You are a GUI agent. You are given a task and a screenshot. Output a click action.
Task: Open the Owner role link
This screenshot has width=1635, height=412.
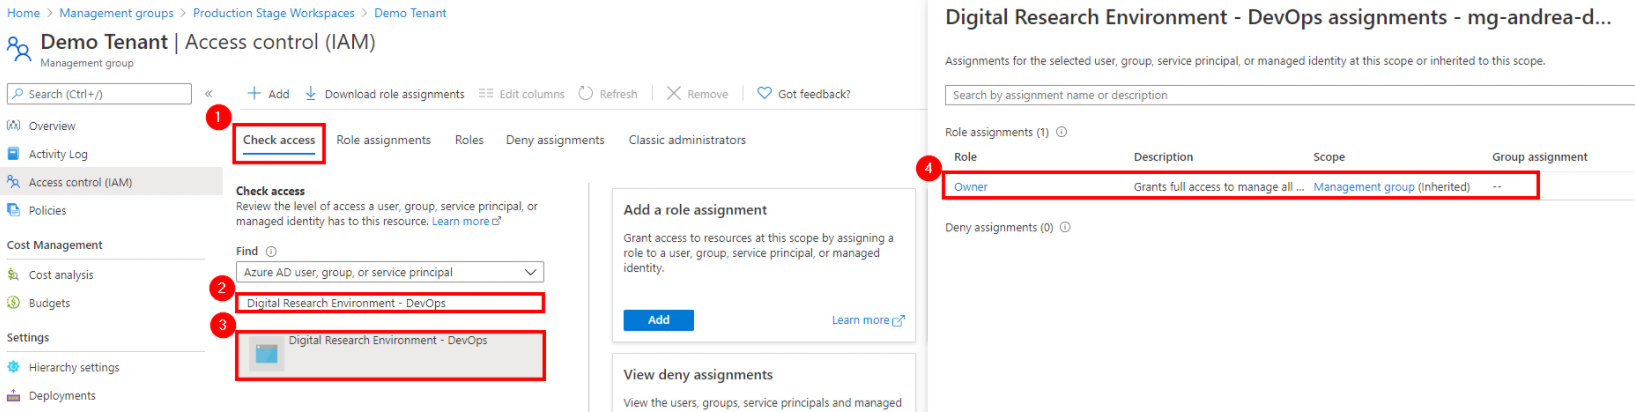pyautogui.click(x=970, y=187)
